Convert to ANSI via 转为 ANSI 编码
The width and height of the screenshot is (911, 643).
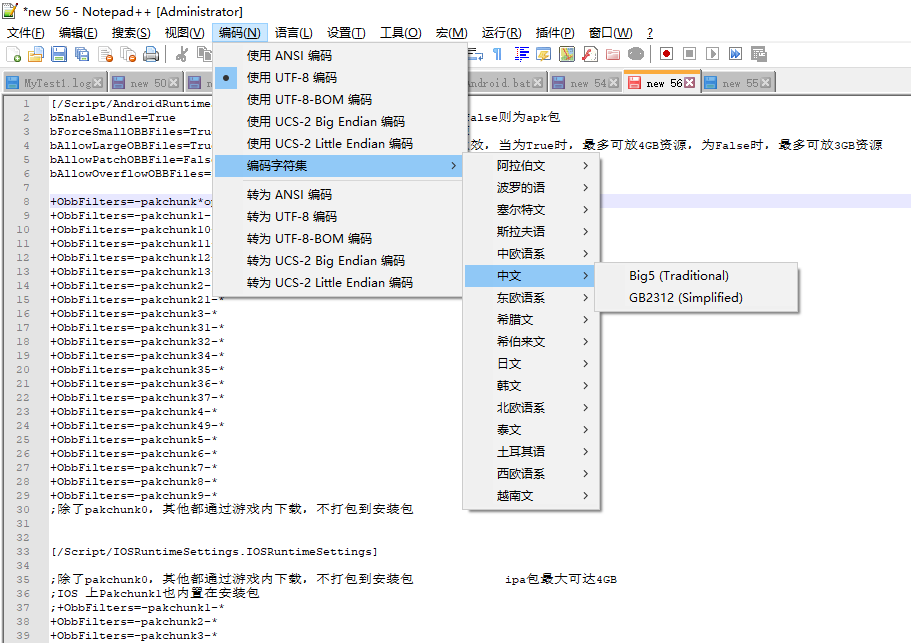[x=340, y=195]
